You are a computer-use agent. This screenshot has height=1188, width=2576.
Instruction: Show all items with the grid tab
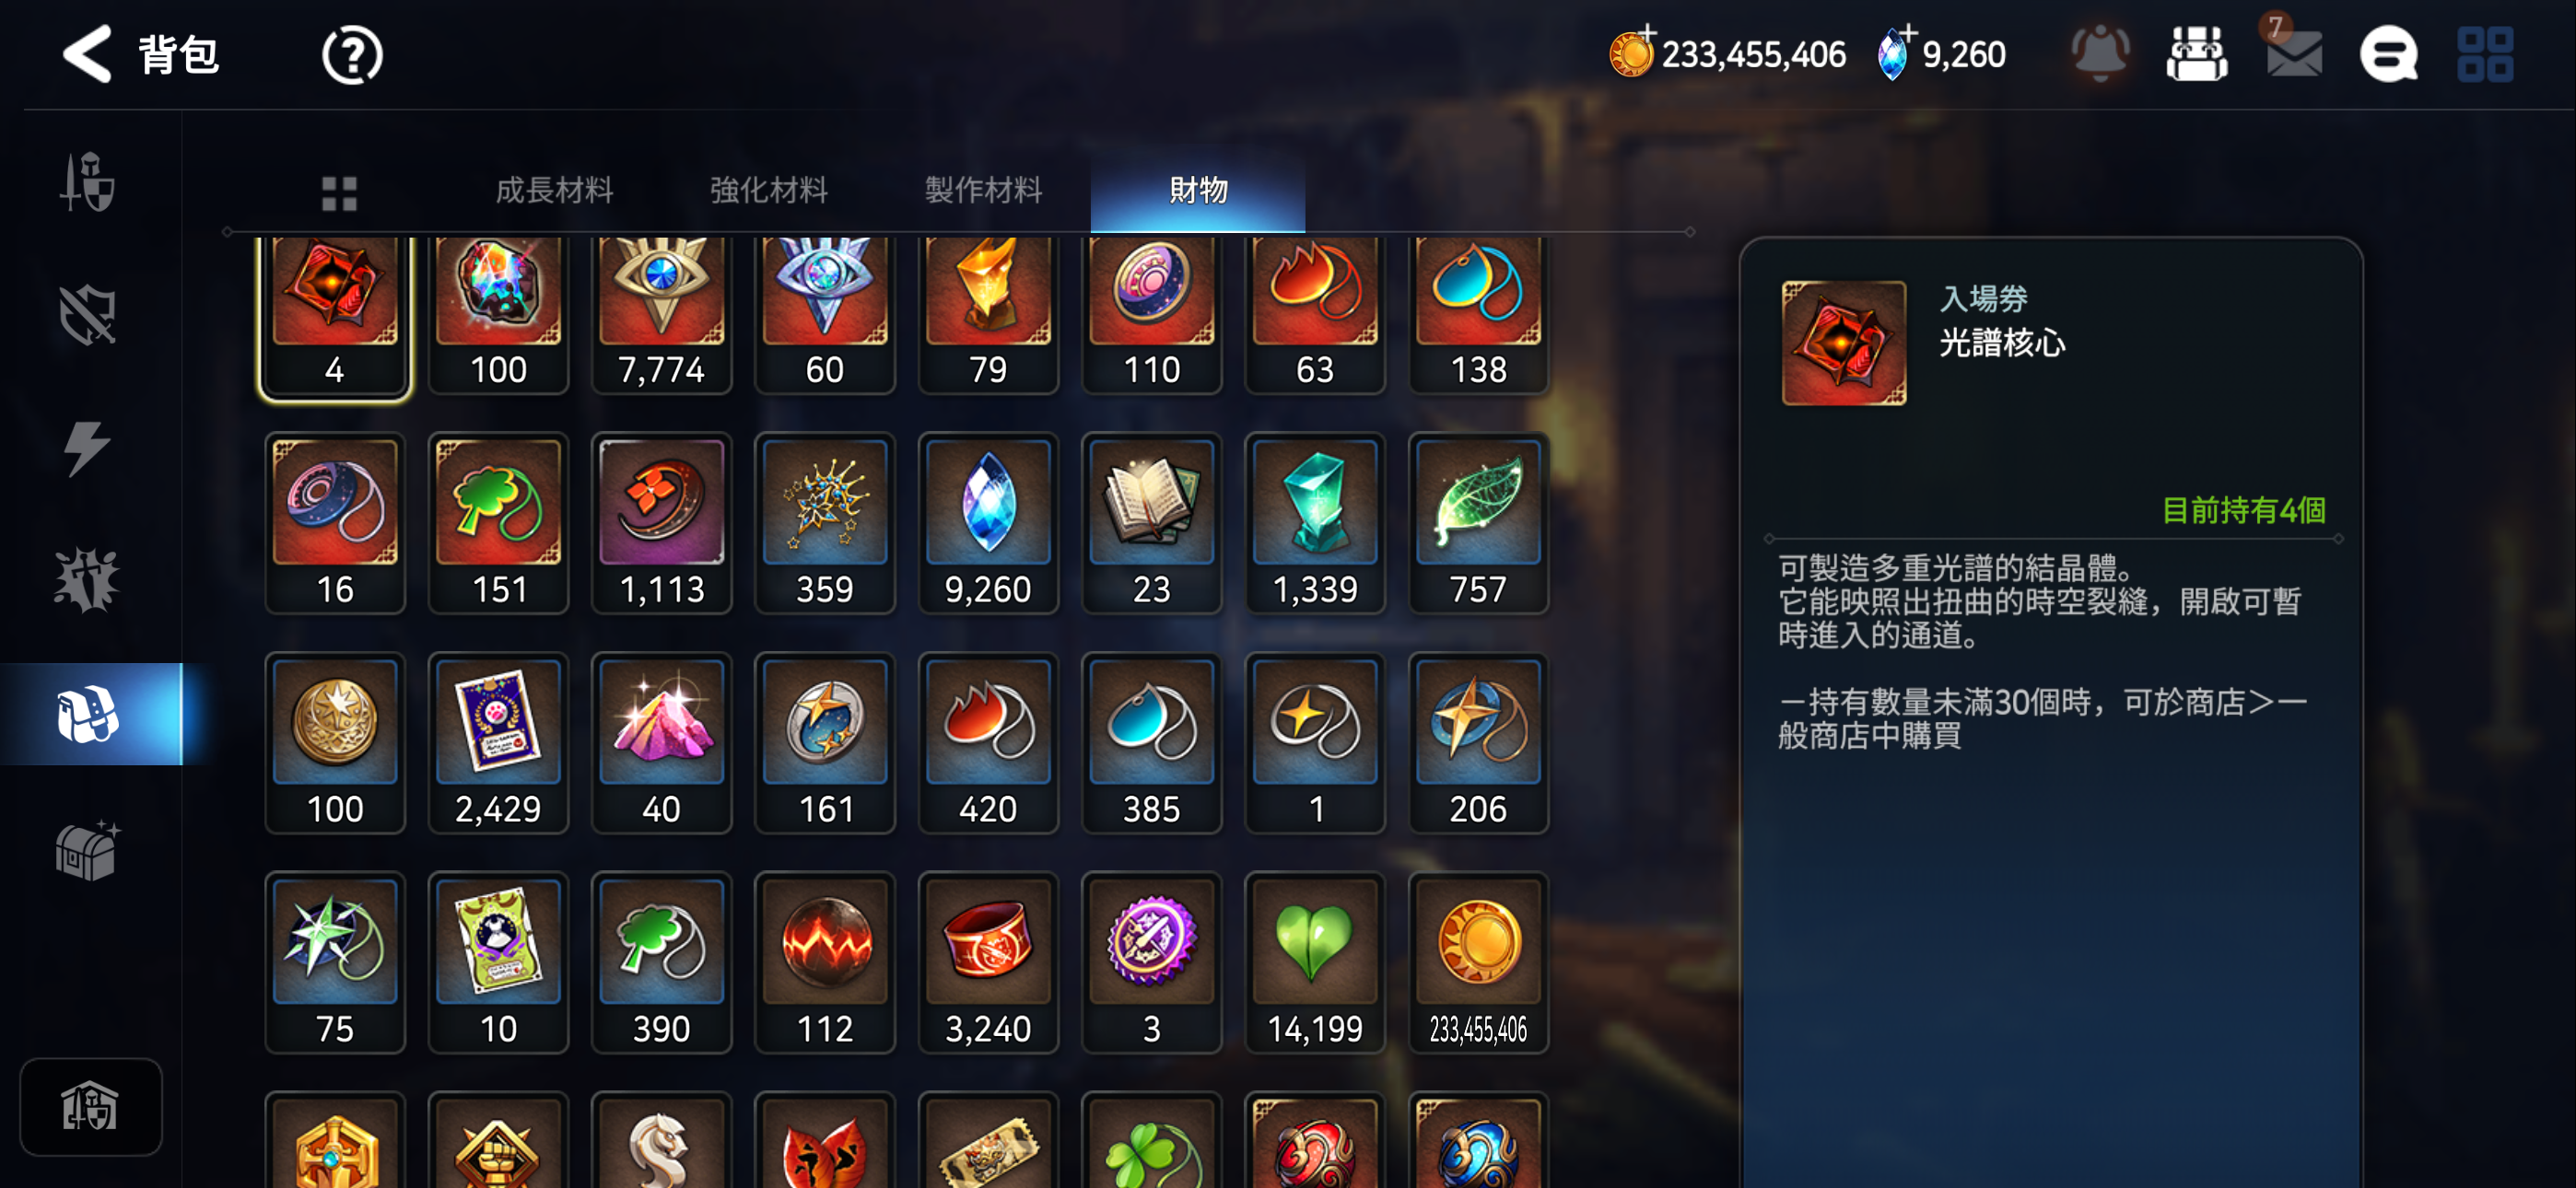pos(339,193)
